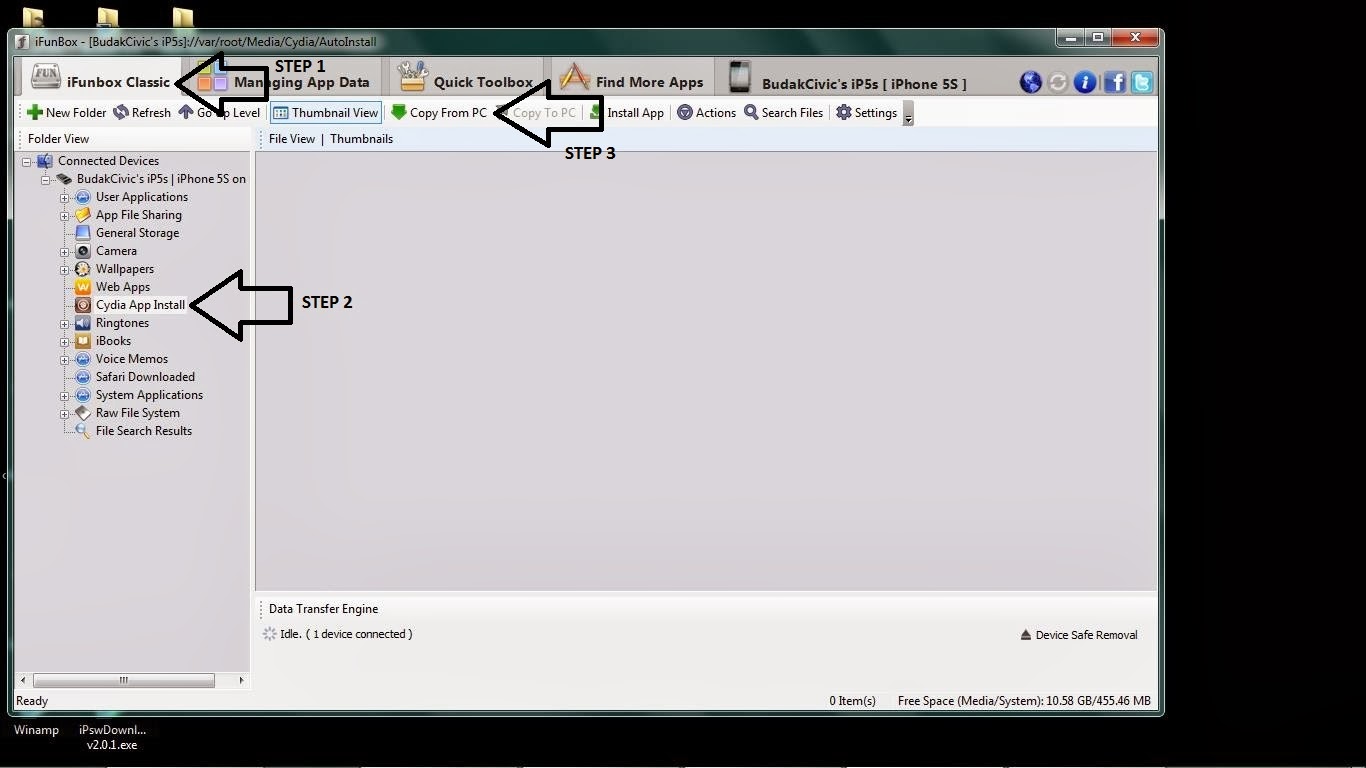Screen dimensions: 1366x768
Task: Click the Web Apps icon
Action: (x=83, y=287)
